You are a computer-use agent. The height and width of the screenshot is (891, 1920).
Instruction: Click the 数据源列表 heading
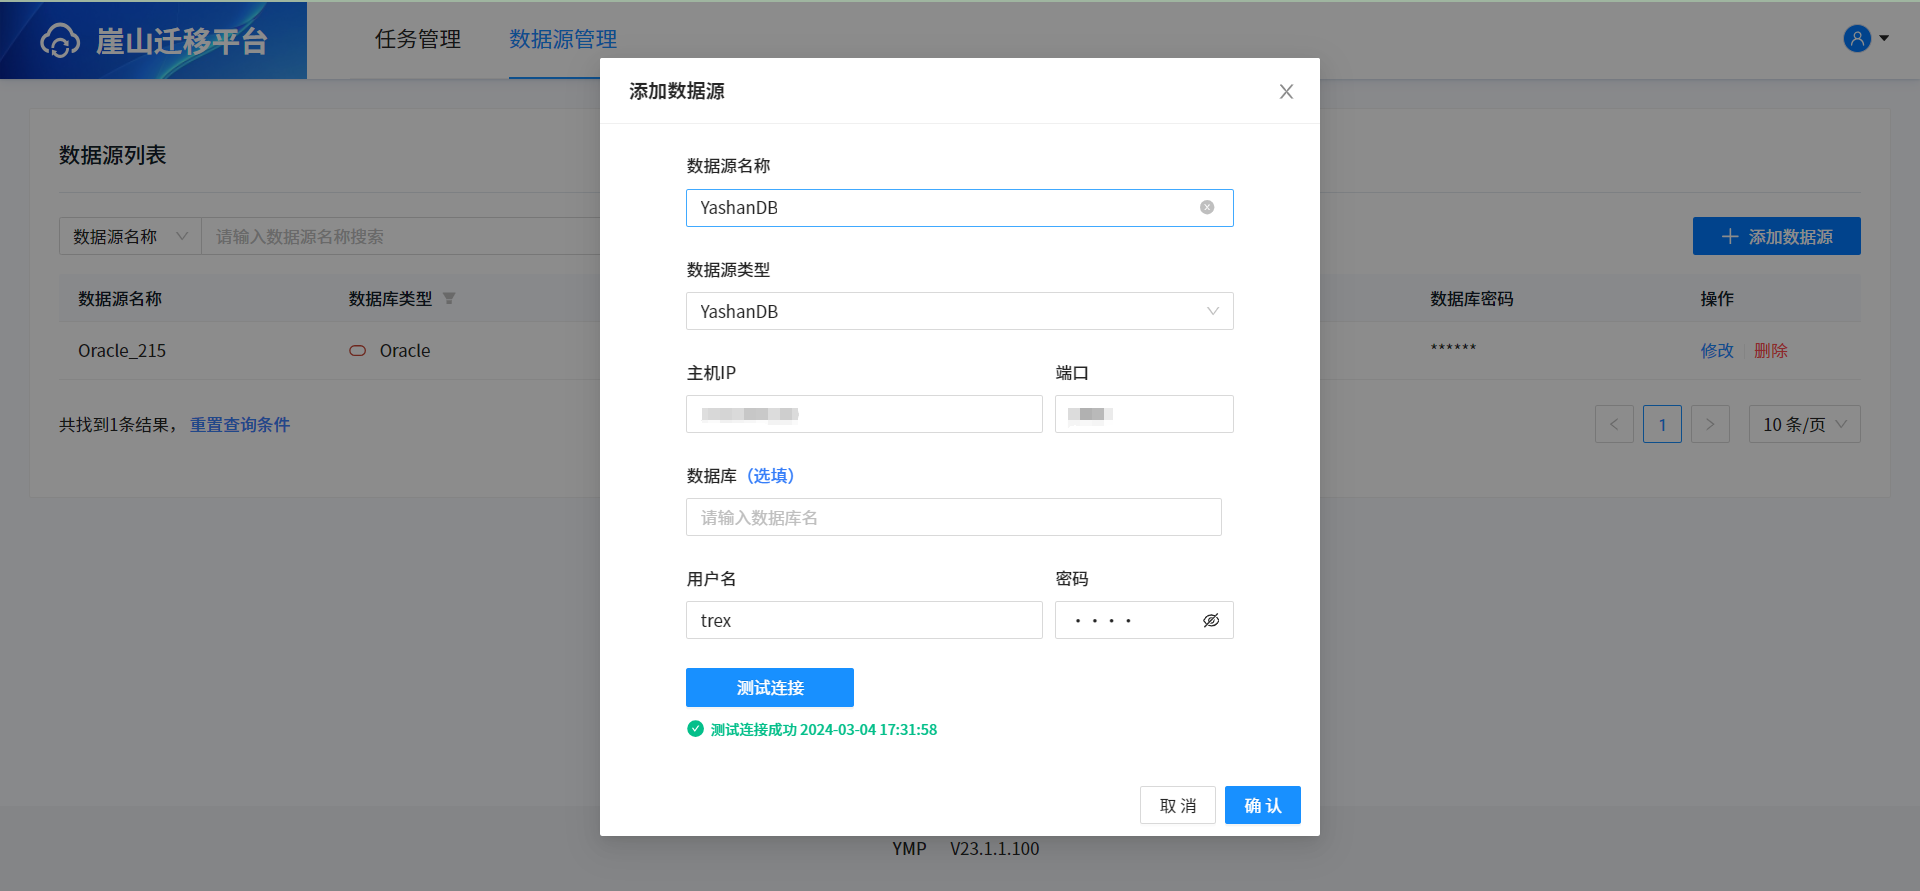pos(112,155)
